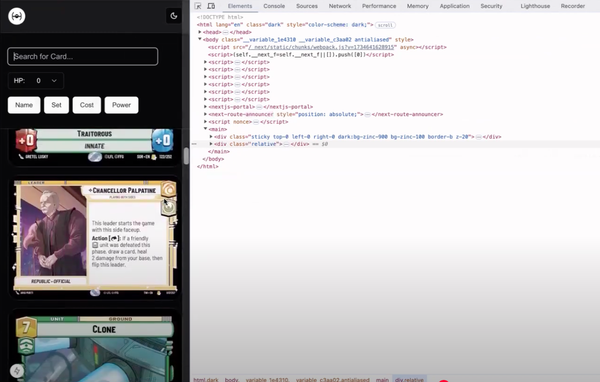Screen dimensions: 600x382
Task: Click the scroll badge on html element
Action: point(385,25)
